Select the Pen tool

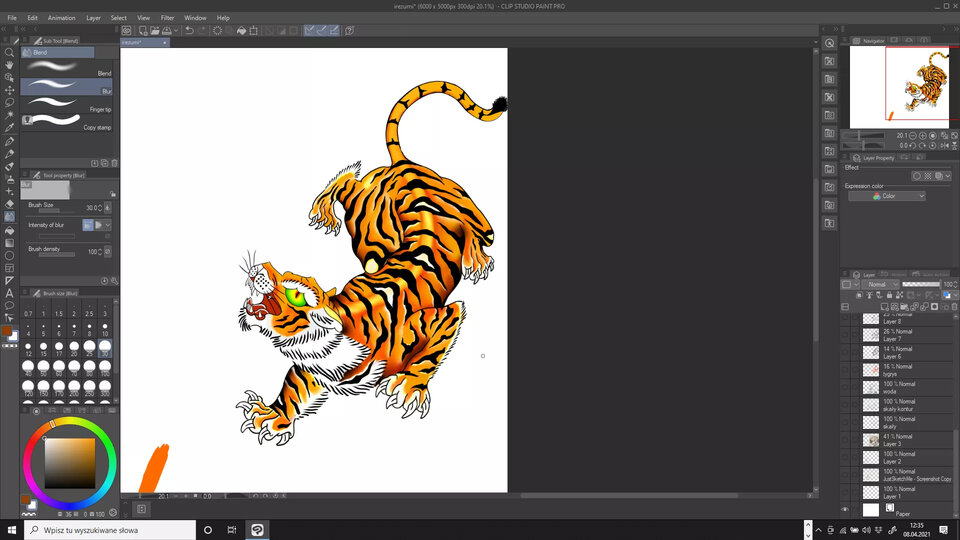9,141
